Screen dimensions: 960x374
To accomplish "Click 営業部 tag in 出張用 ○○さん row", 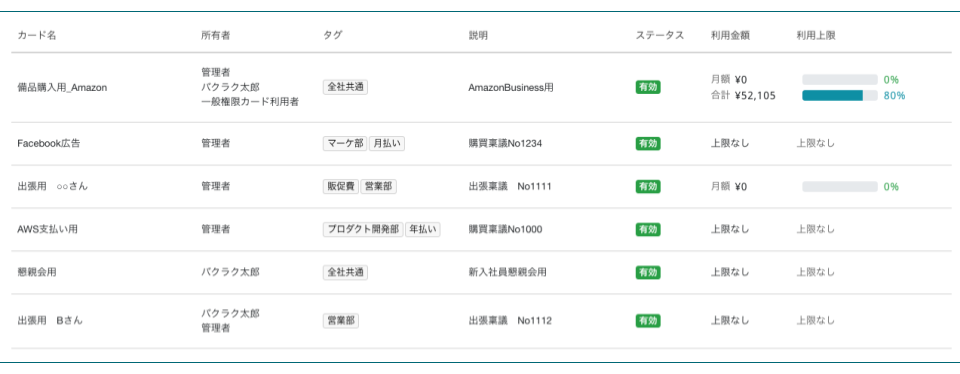I will tap(378, 187).
